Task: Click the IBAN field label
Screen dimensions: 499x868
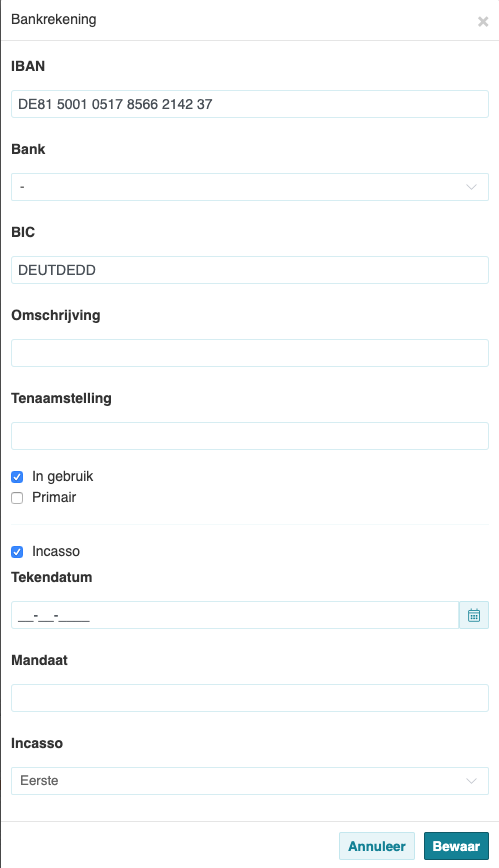Action: pos(28,66)
